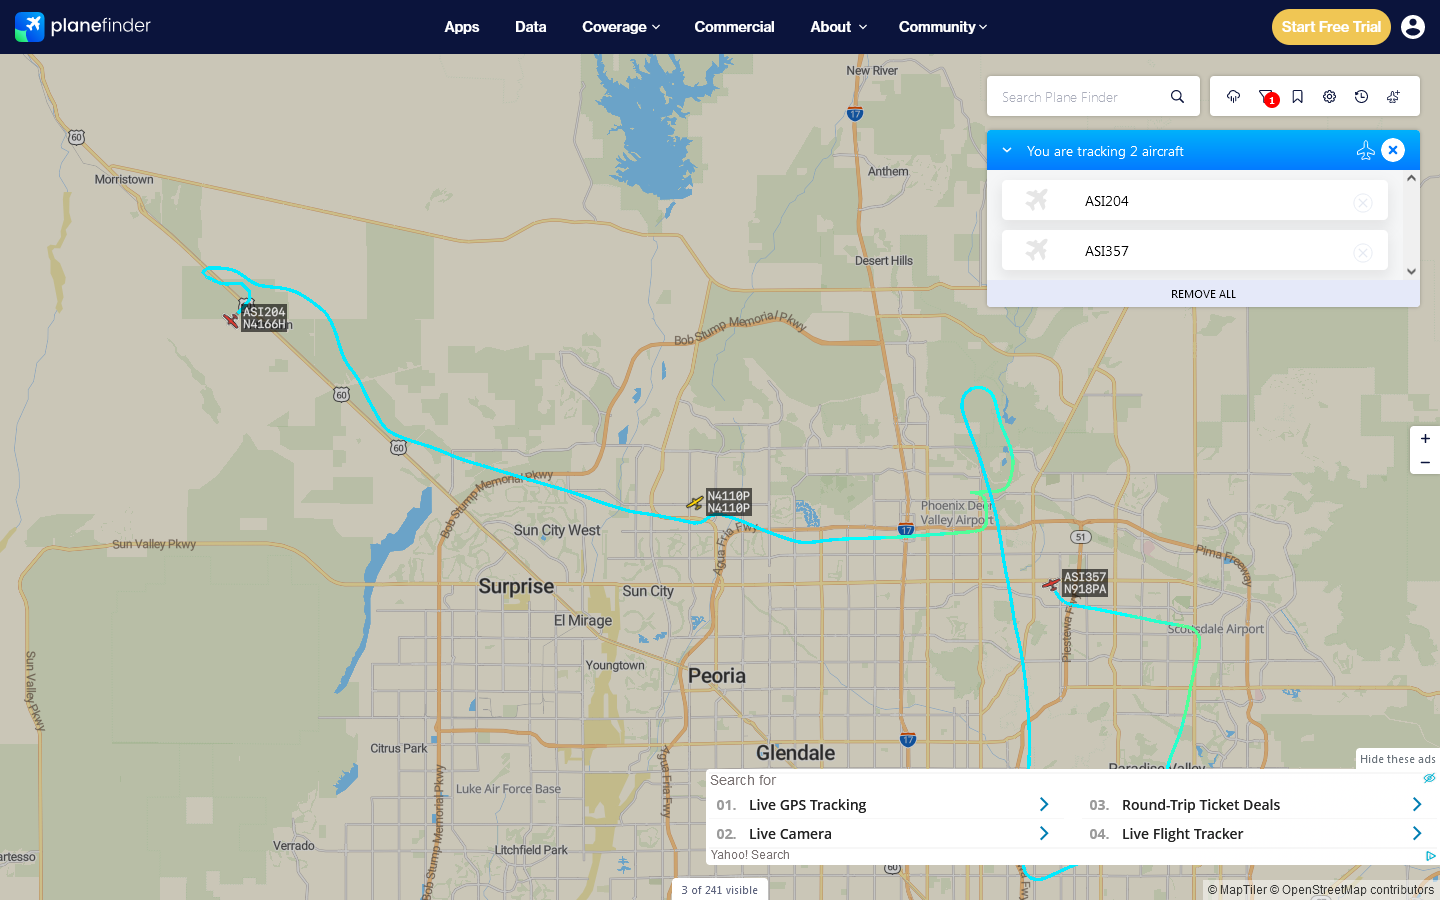The width and height of the screenshot is (1440, 900).
Task: Click the airplane icon in tracking header
Action: 1365,150
